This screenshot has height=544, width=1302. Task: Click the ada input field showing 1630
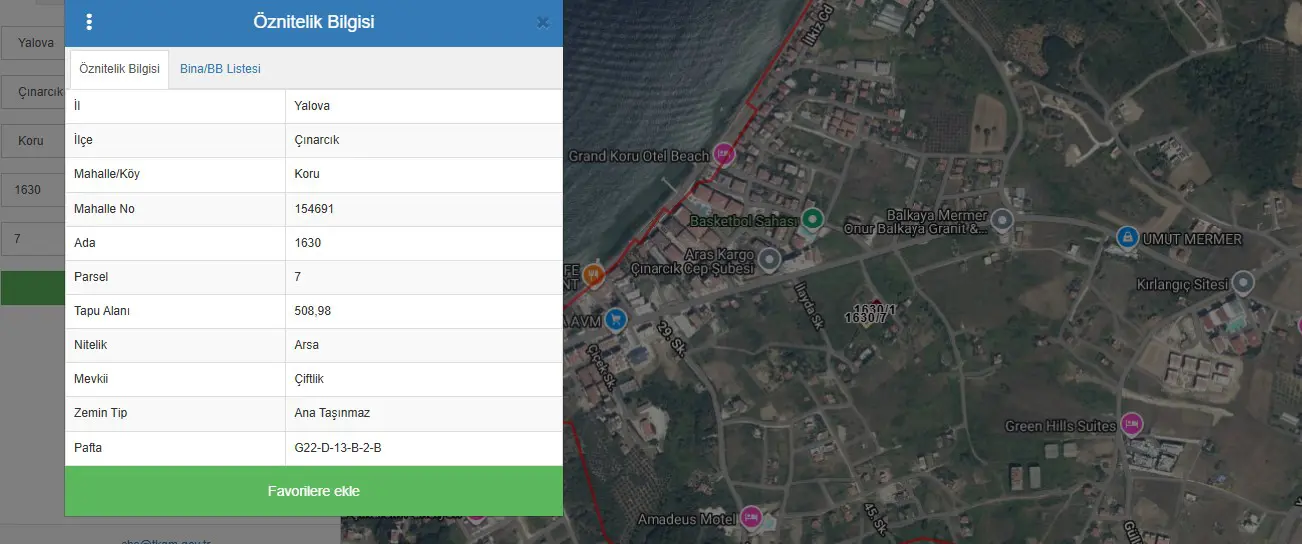point(32,189)
